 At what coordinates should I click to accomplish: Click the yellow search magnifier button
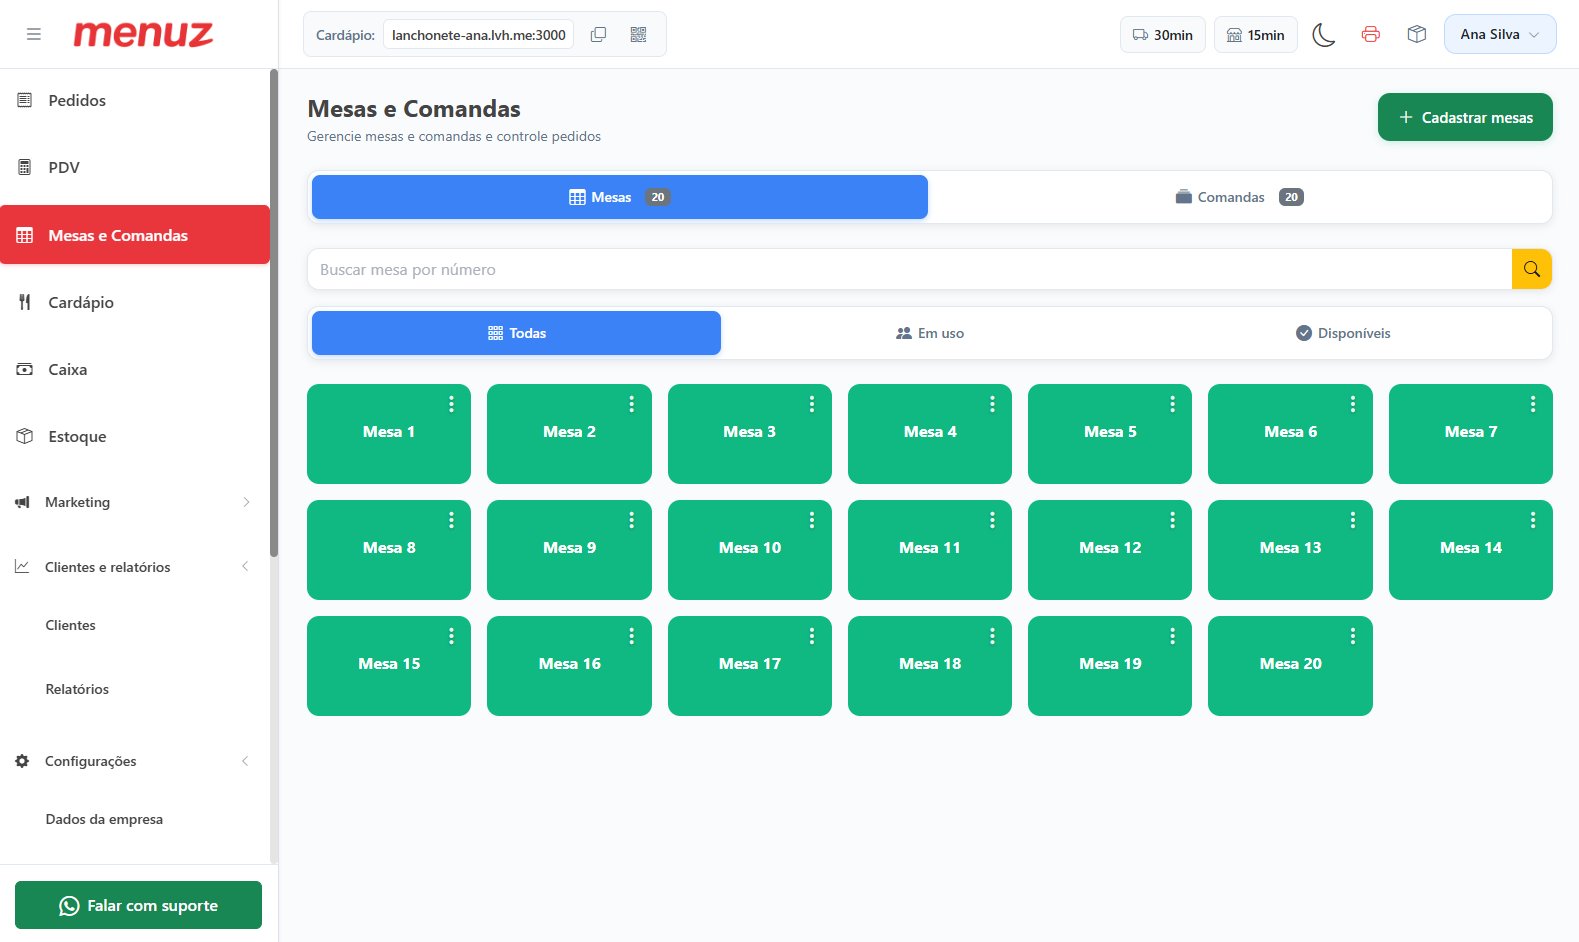(1531, 269)
